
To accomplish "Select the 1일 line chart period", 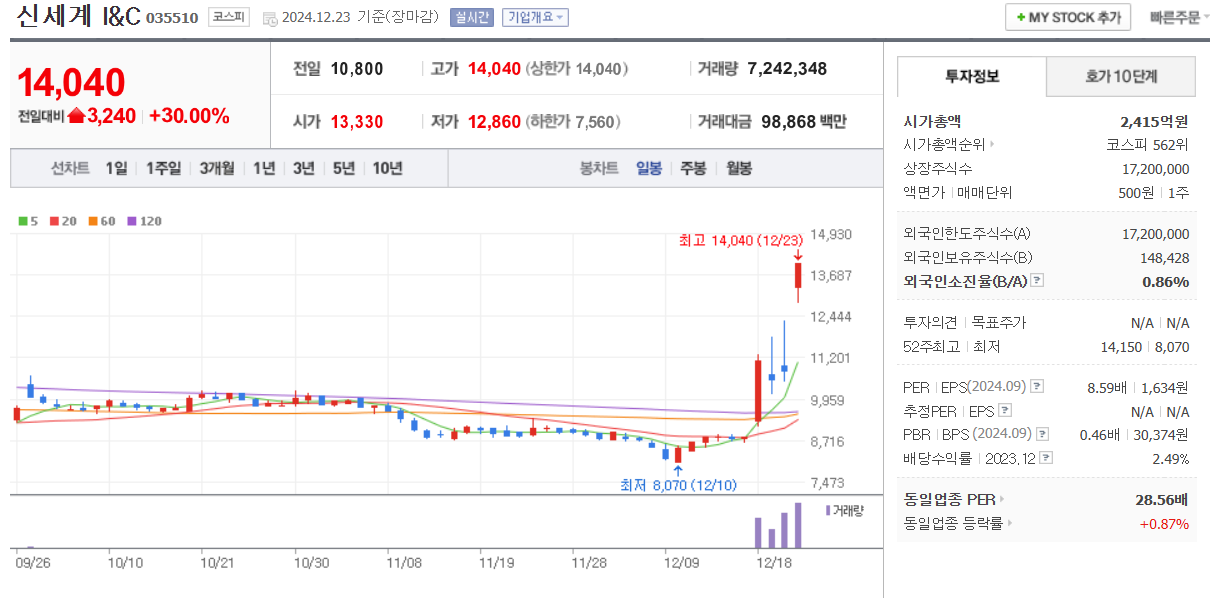I will (116, 168).
